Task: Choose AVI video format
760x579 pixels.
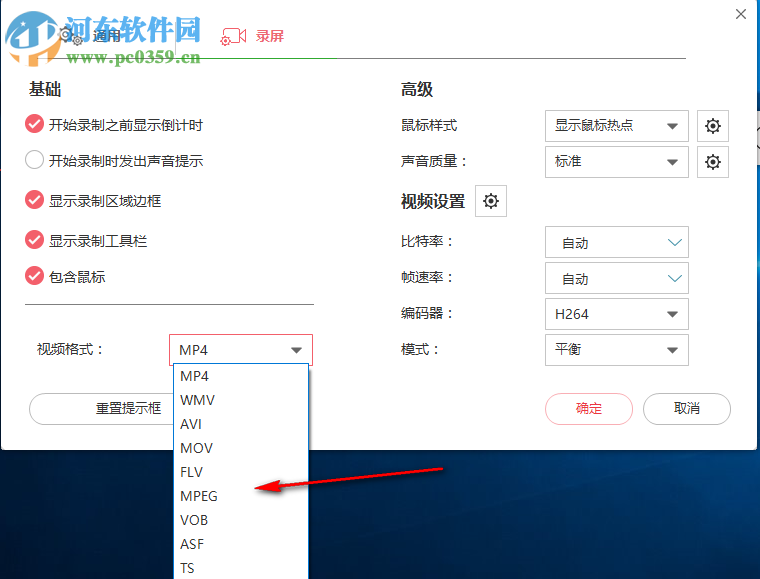Action: pyautogui.click(x=241, y=424)
